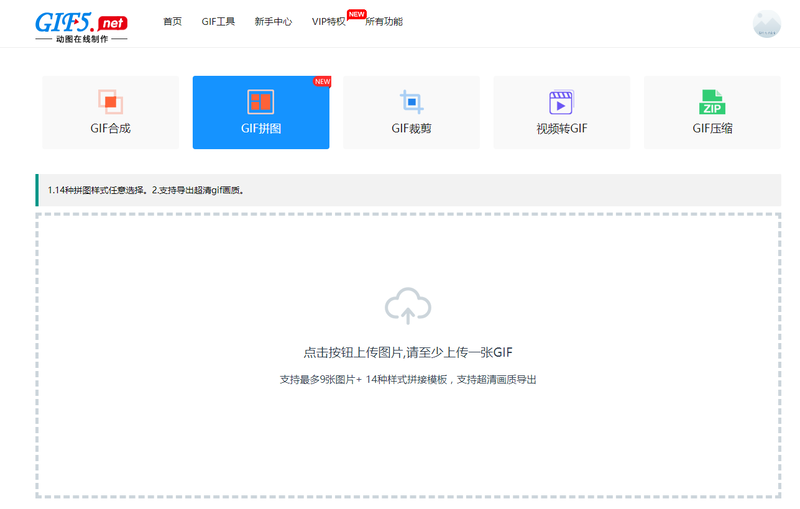This screenshot has height=509, width=800.
Task: Click the NEW badge on GIF拼图 card
Action: click(x=322, y=82)
